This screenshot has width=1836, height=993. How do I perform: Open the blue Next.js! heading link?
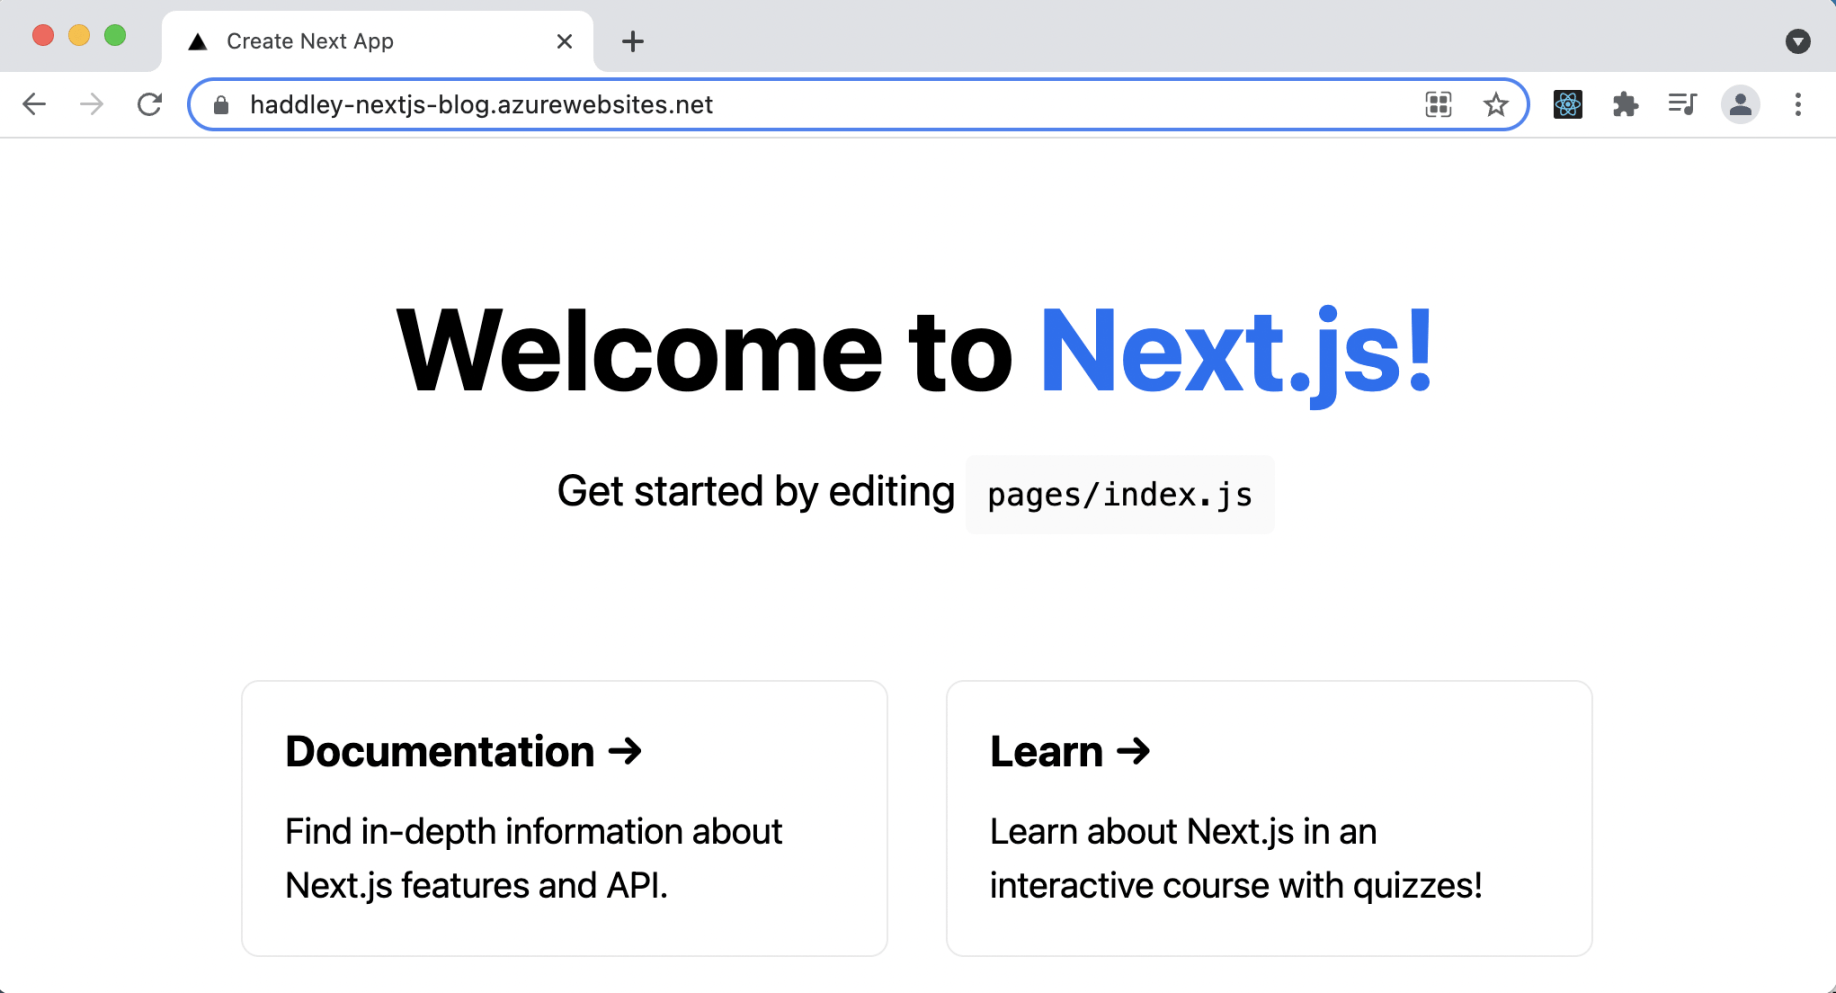pyautogui.click(x=1236, y=351)
